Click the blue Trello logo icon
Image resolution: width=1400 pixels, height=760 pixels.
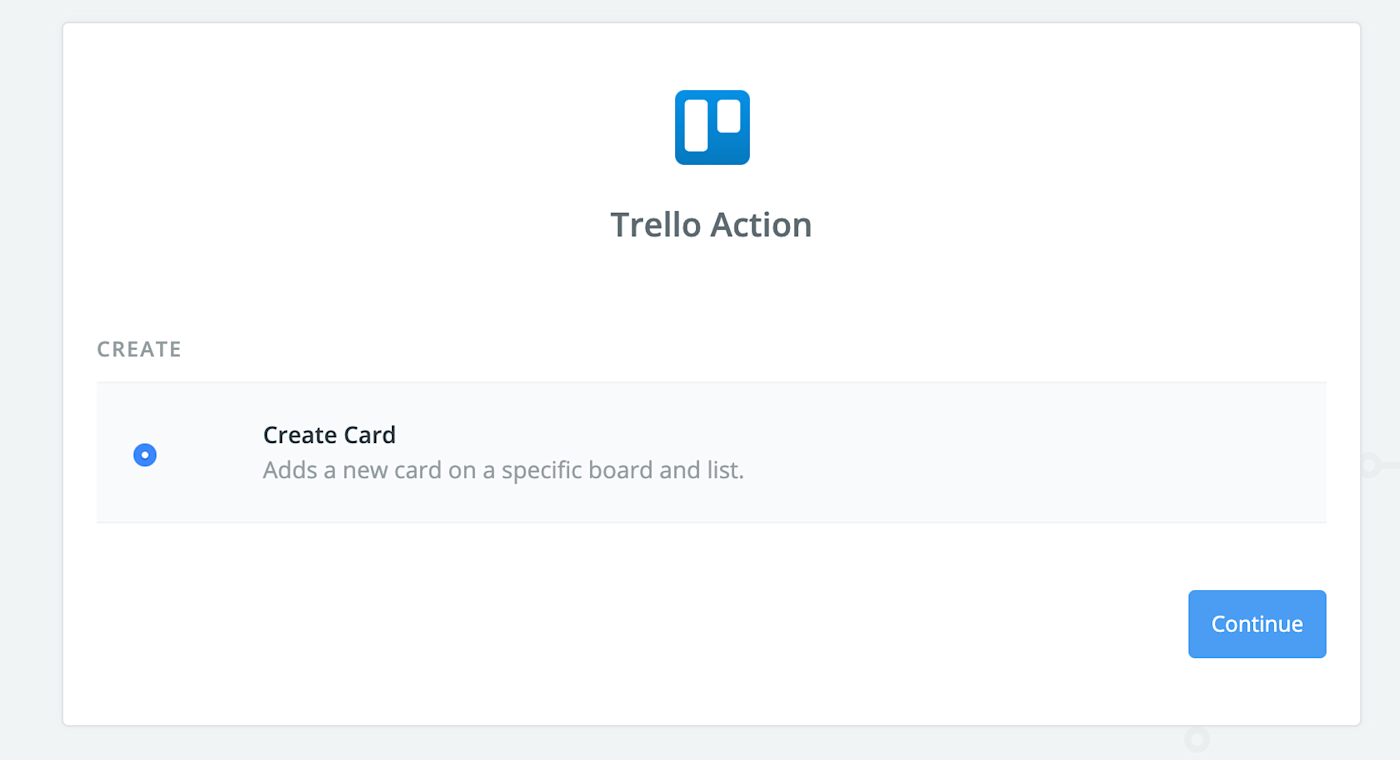pyautogui.click(x=712, y=127)
